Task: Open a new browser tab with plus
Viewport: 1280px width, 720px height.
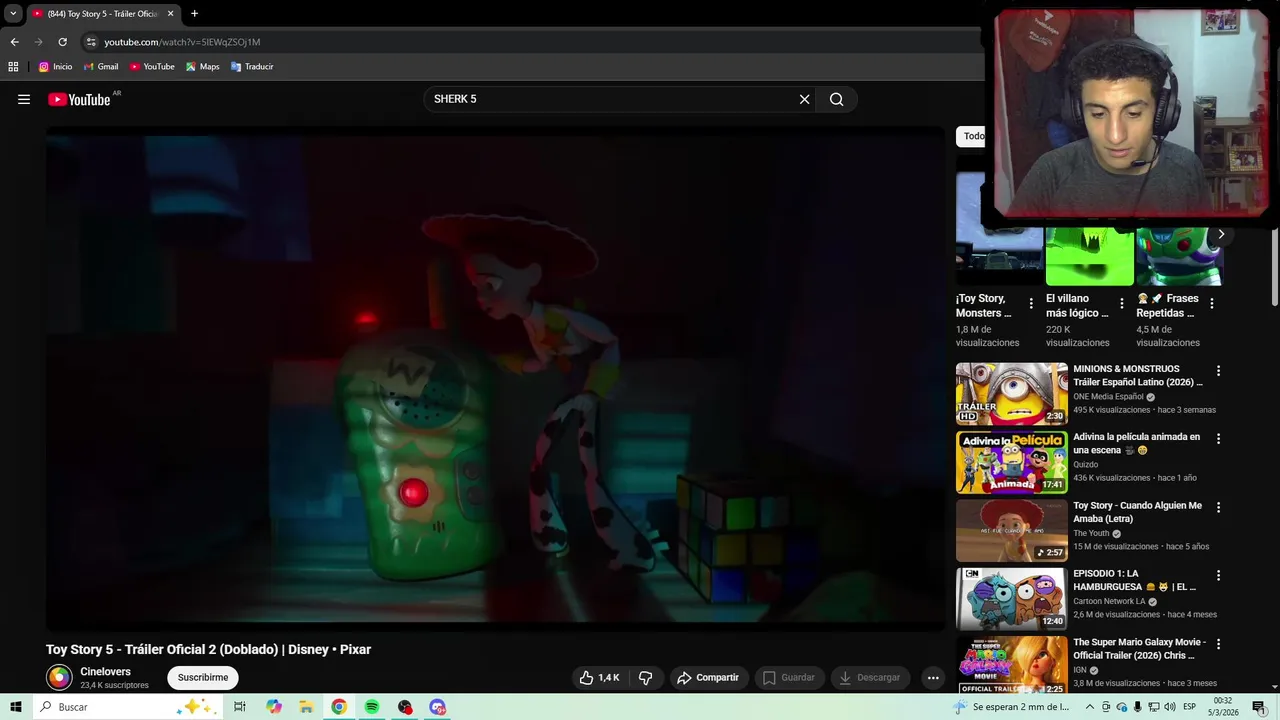Action: [x=194, y=14]
